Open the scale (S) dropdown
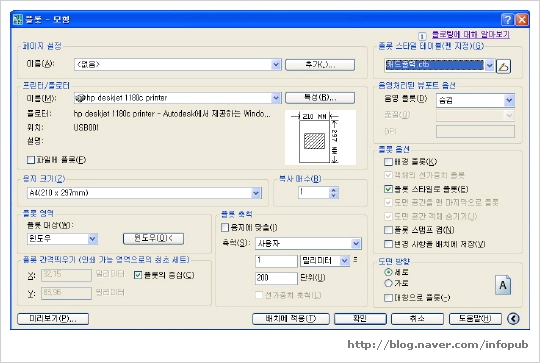The width and height of the screenshot is (540, 363). click(x=356, y=243)
